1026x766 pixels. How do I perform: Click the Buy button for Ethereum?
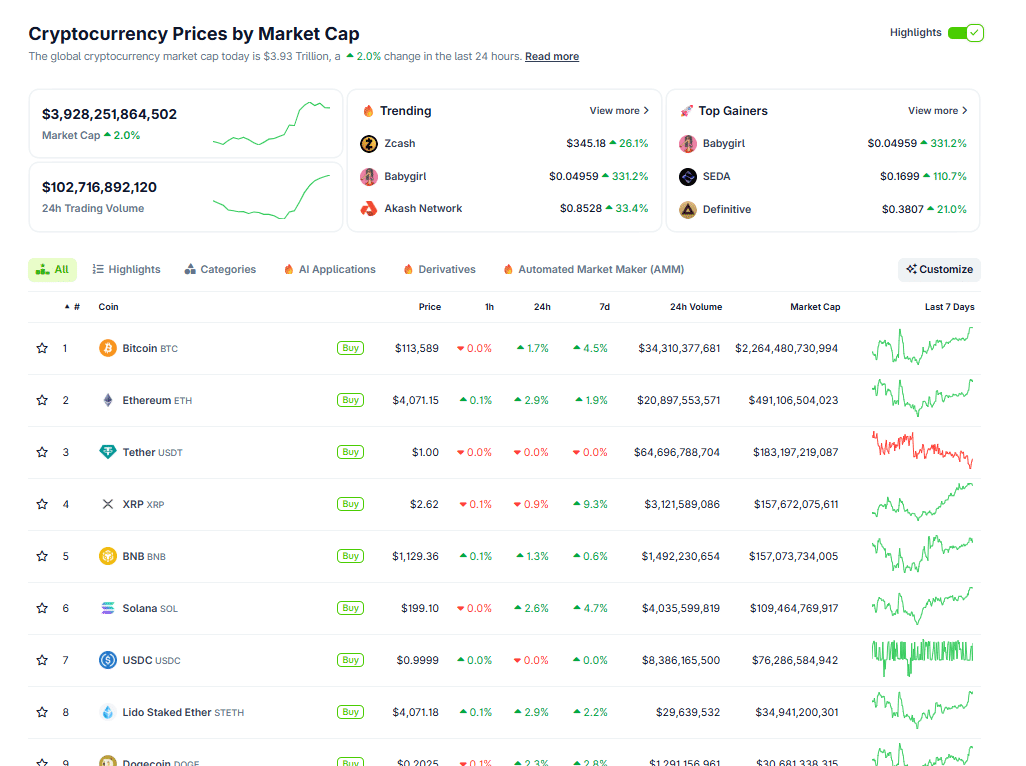[x=350, y=400]
